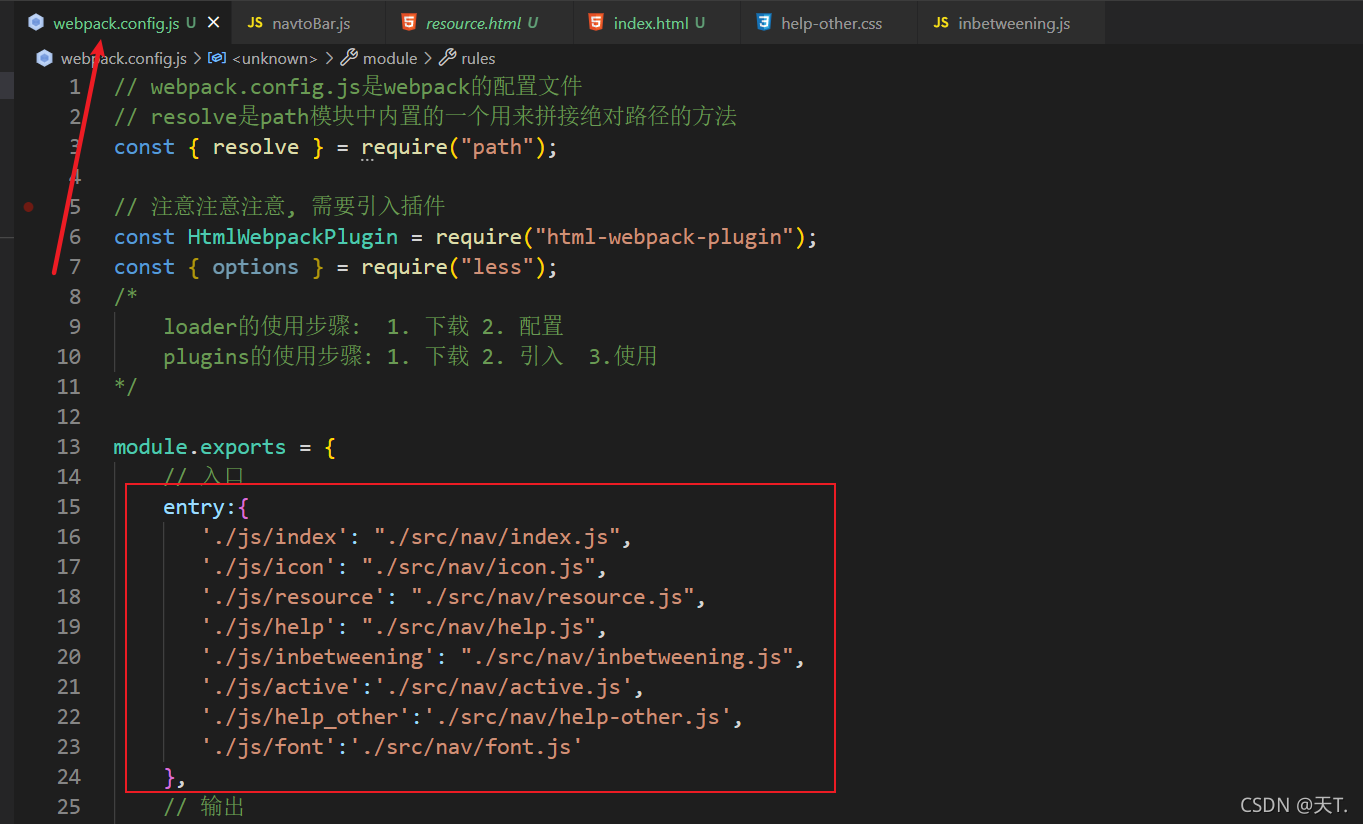The image size is (1363, 824).
Task: Click the 'entry' property key
Action: [x=194, y=507]
